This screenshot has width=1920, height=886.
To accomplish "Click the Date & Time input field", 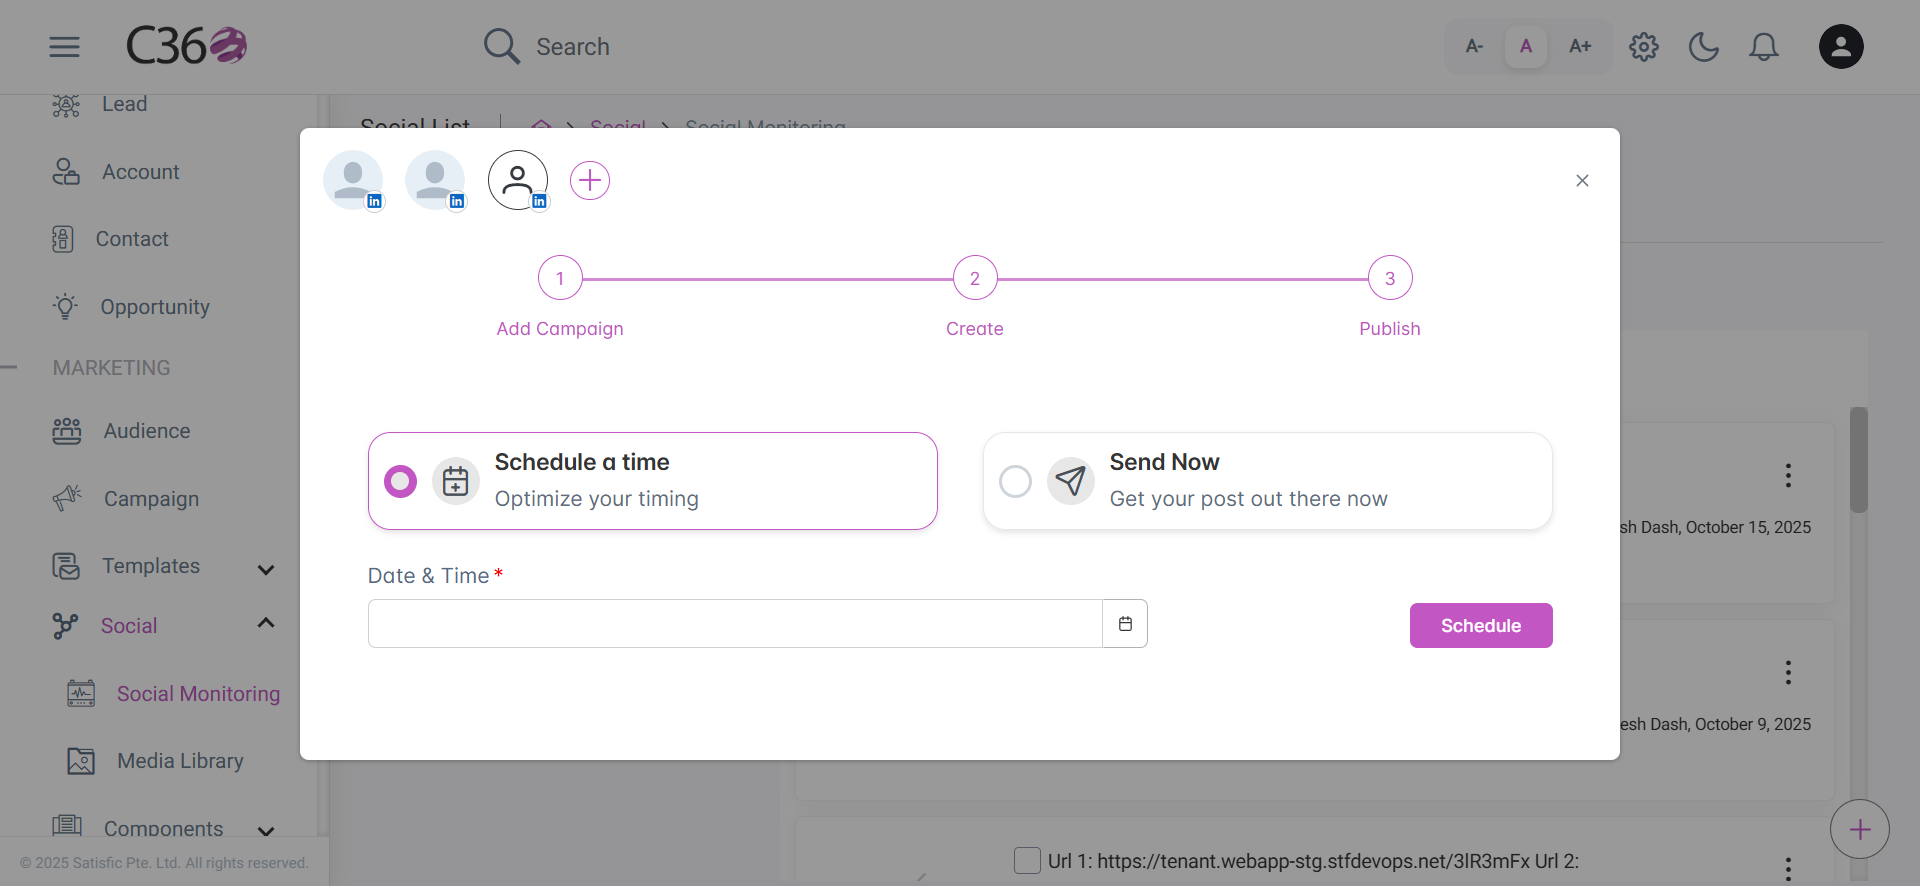I will (735, 624).
